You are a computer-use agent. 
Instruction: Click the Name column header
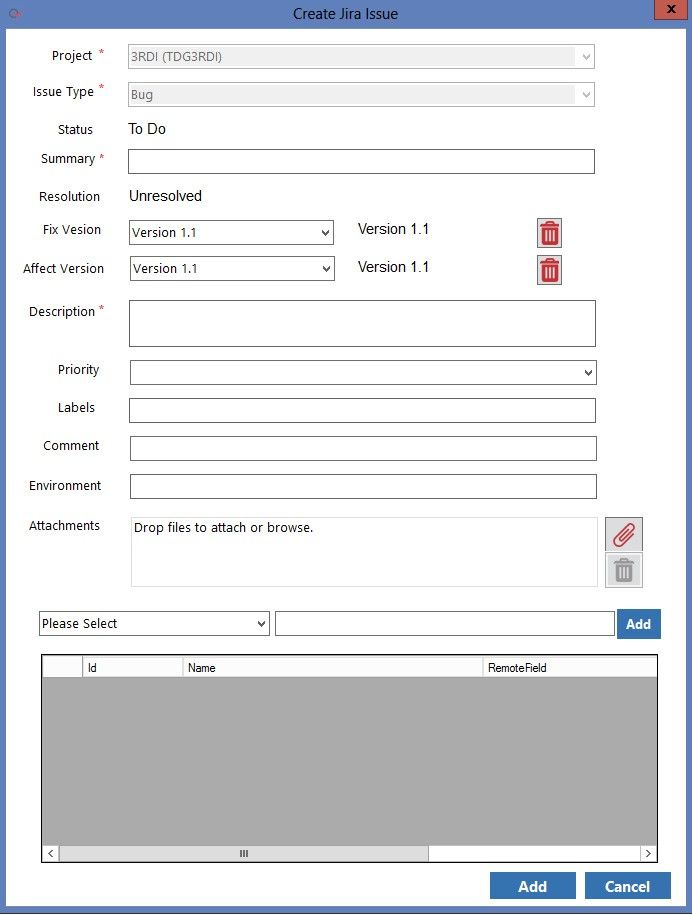pos(333,668)
